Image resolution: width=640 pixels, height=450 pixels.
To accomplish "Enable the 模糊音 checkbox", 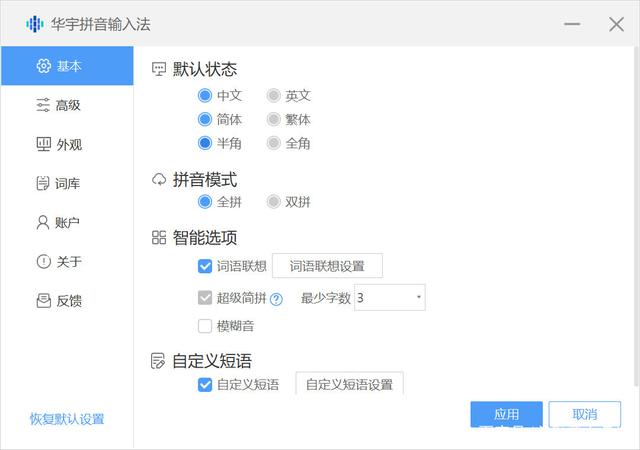I will click(205, 326).
